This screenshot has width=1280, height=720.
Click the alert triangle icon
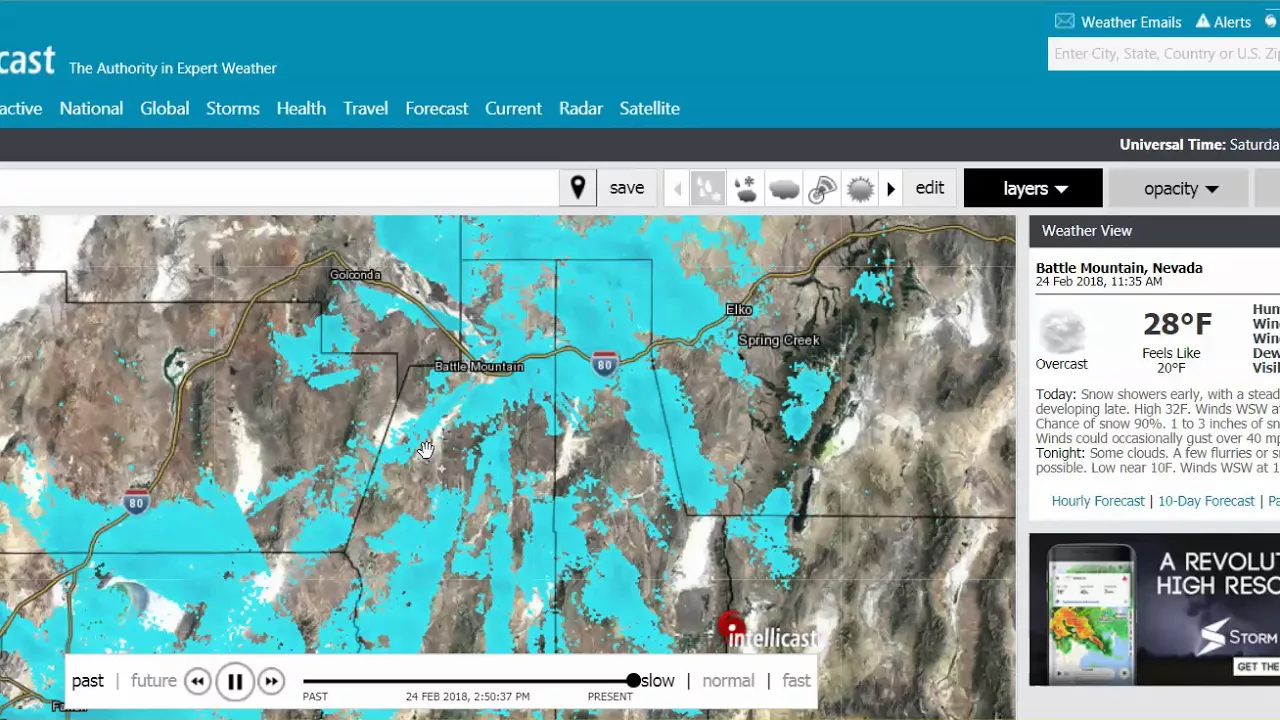(1203, 21)
